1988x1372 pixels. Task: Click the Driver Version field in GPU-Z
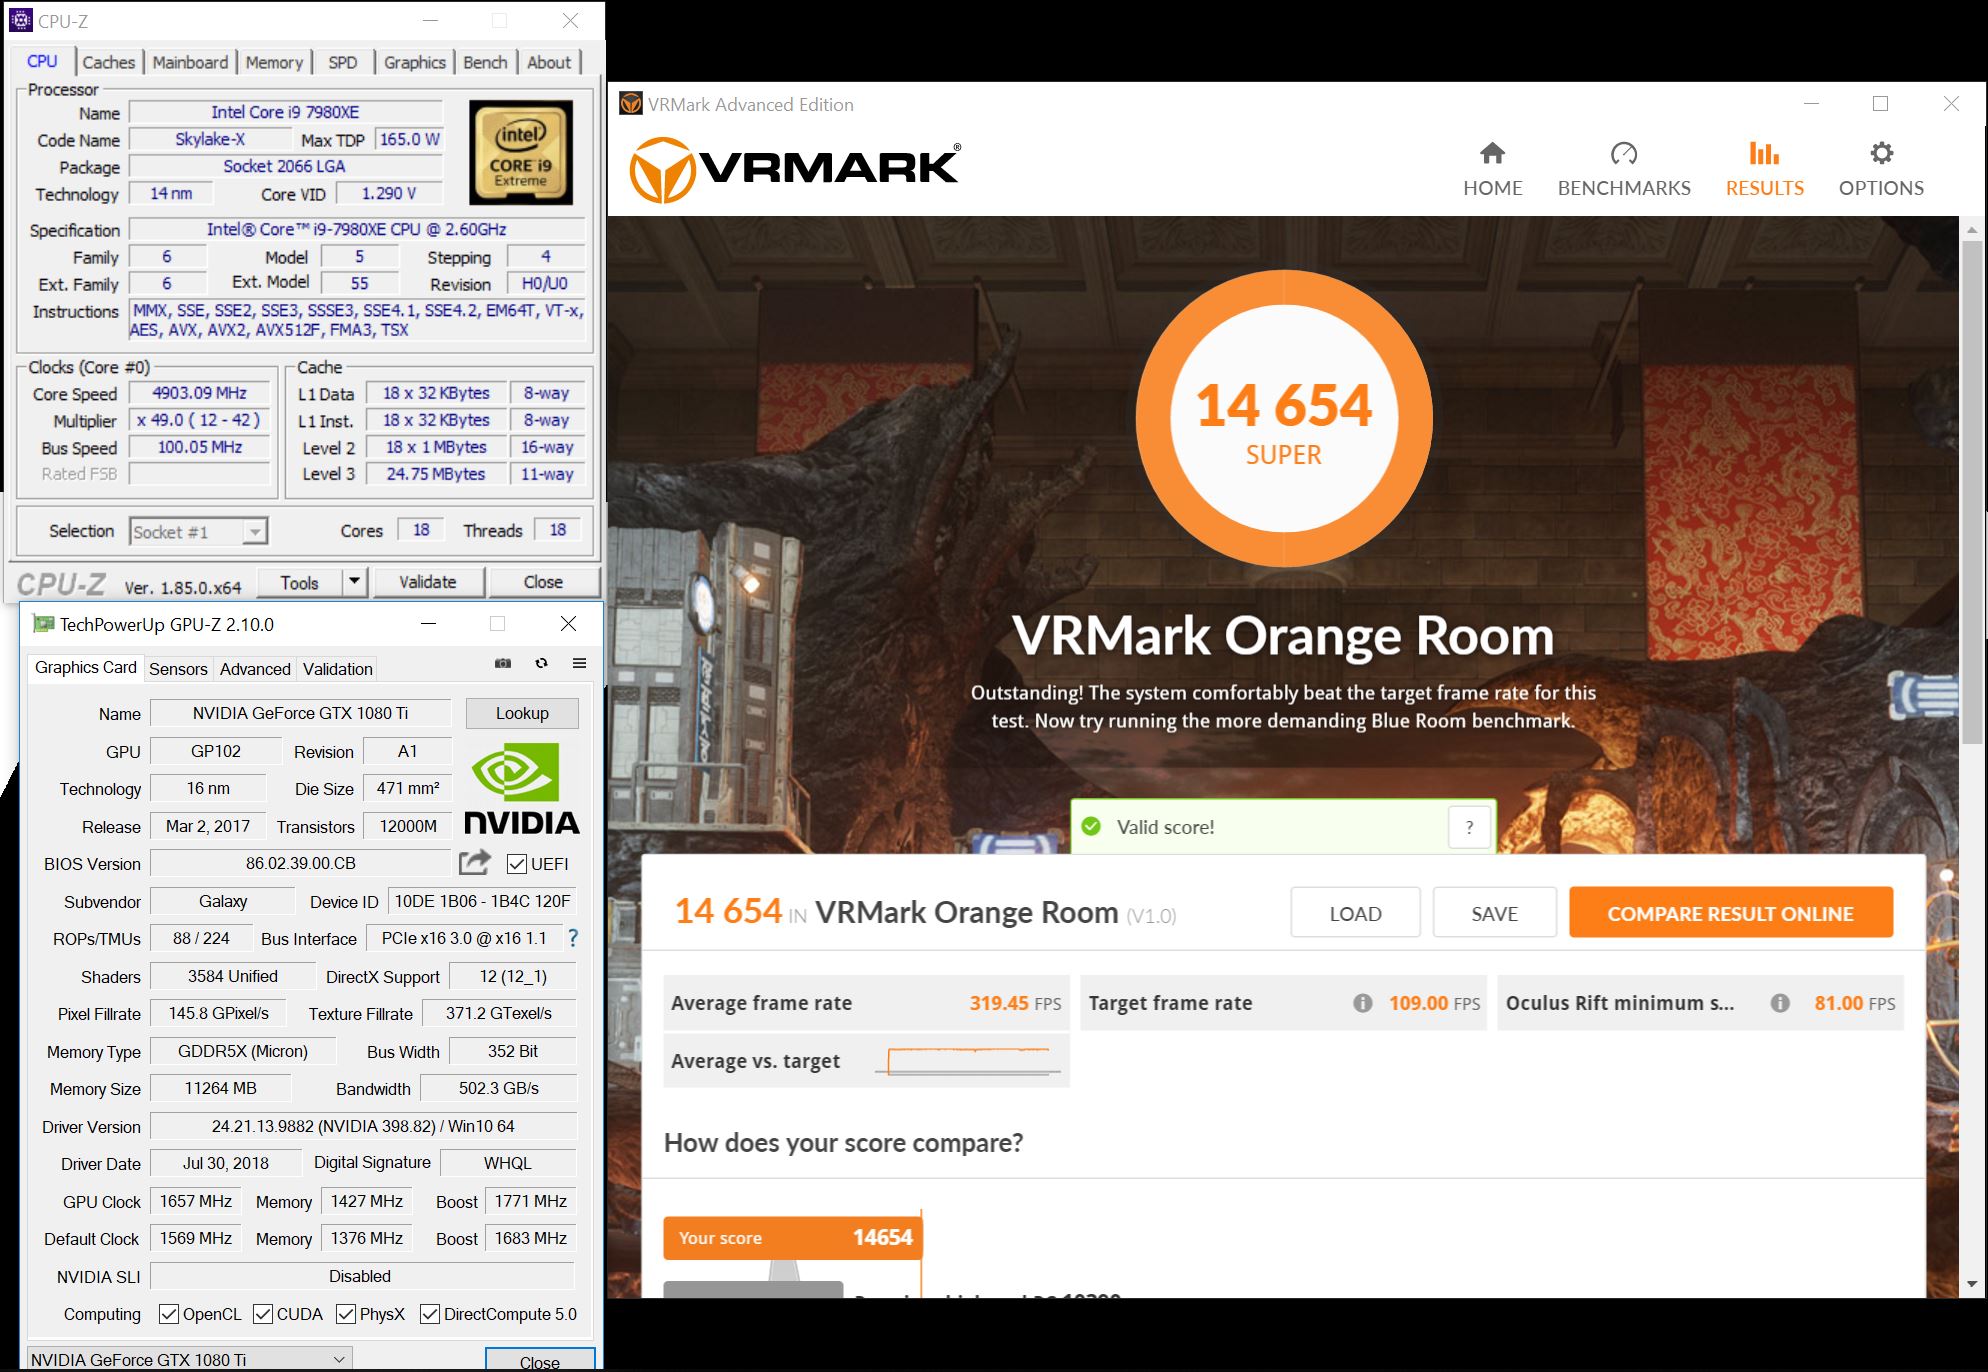(363, 1126)
